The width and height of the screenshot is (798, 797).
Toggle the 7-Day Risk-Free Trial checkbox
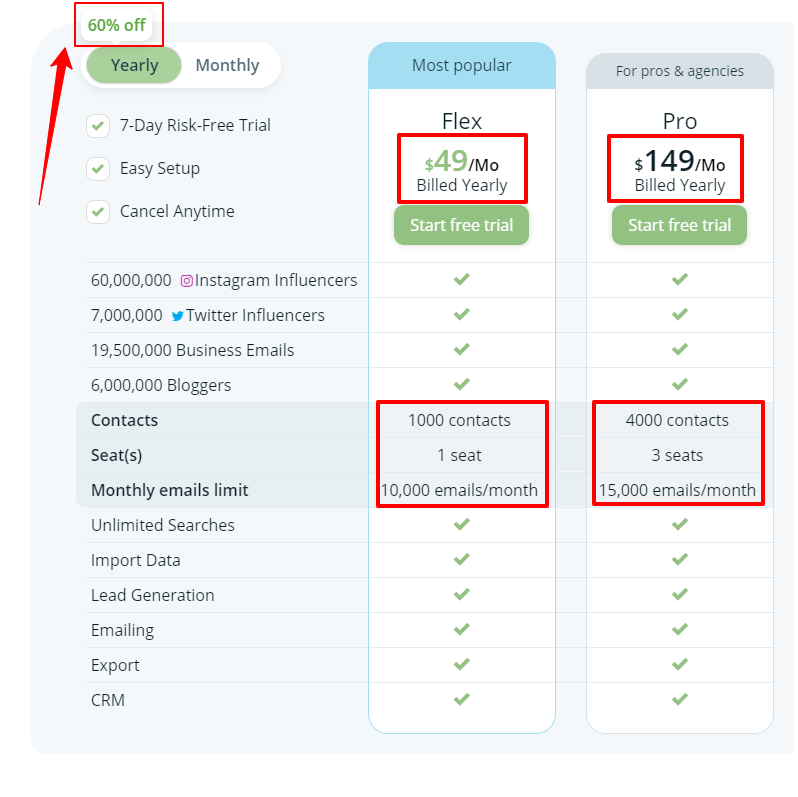tap(98, 126)
